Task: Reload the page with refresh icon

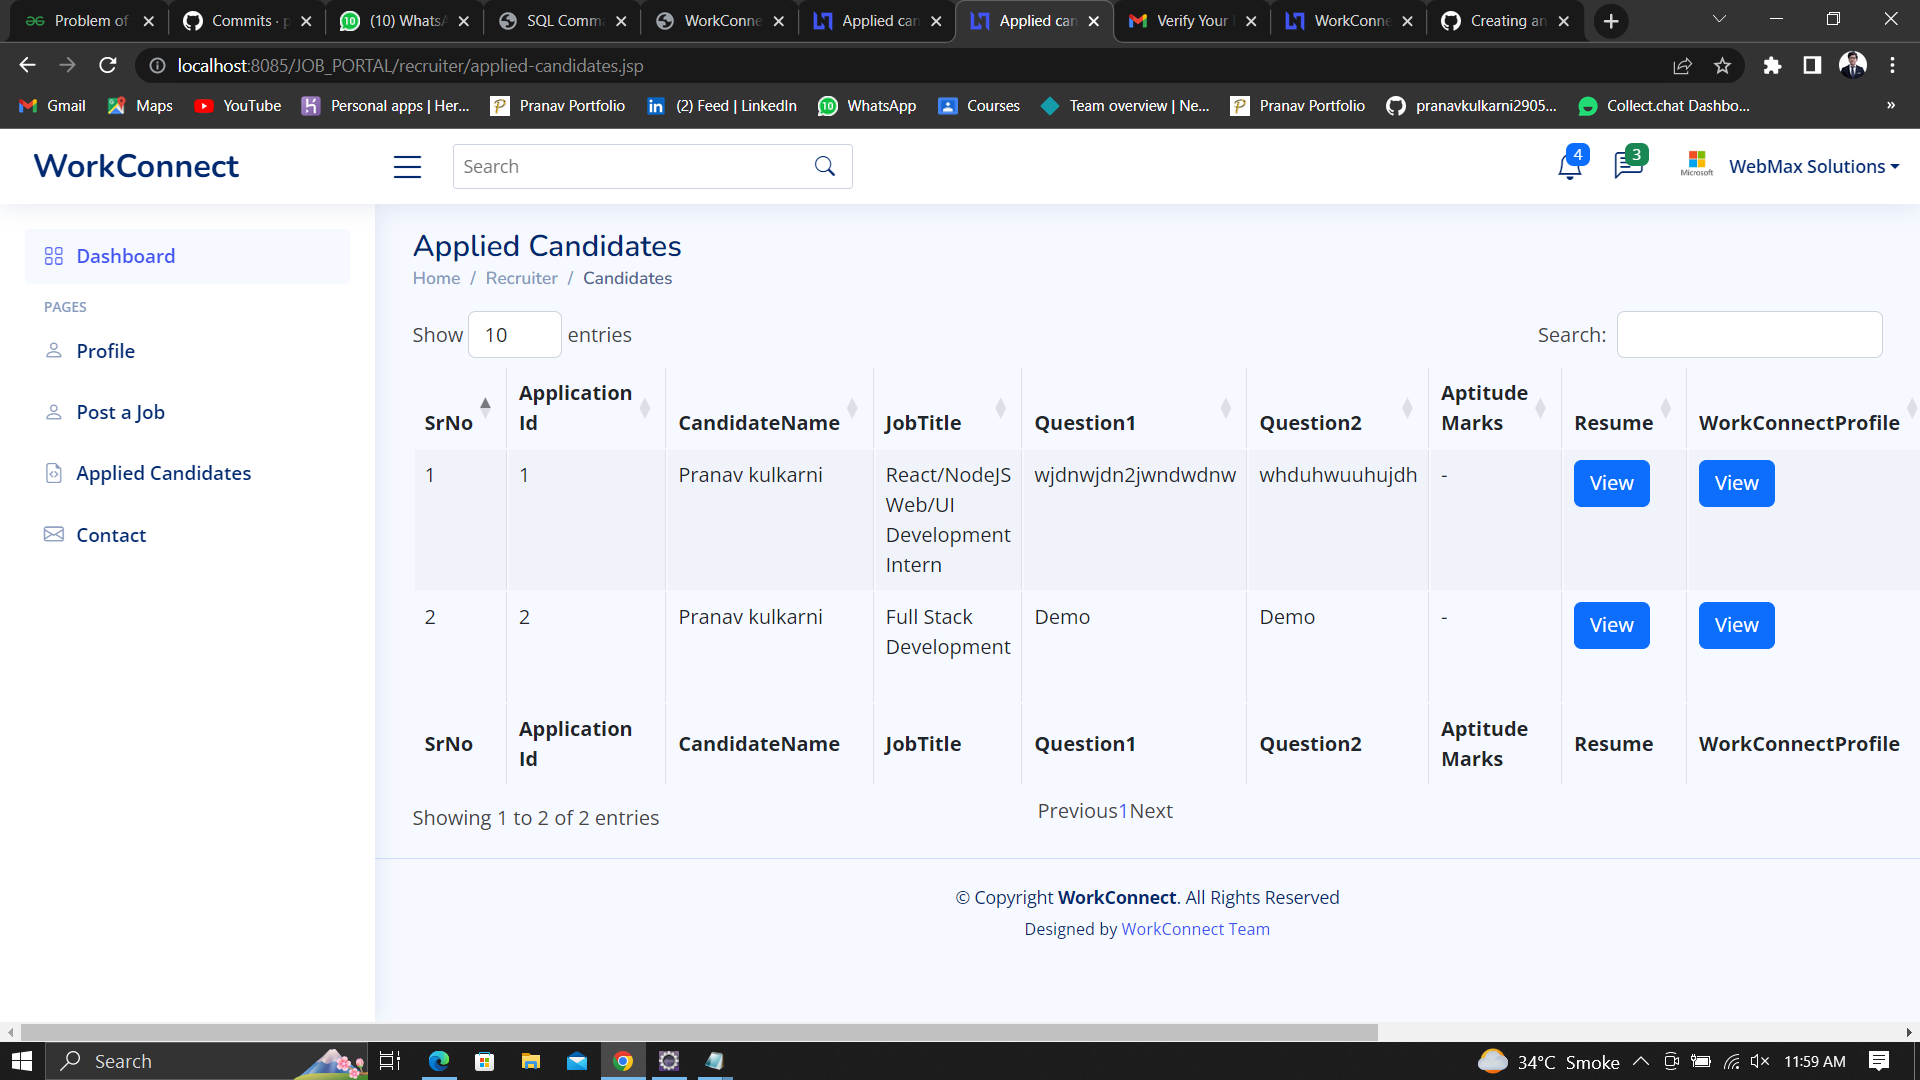Action: [108, 66]
